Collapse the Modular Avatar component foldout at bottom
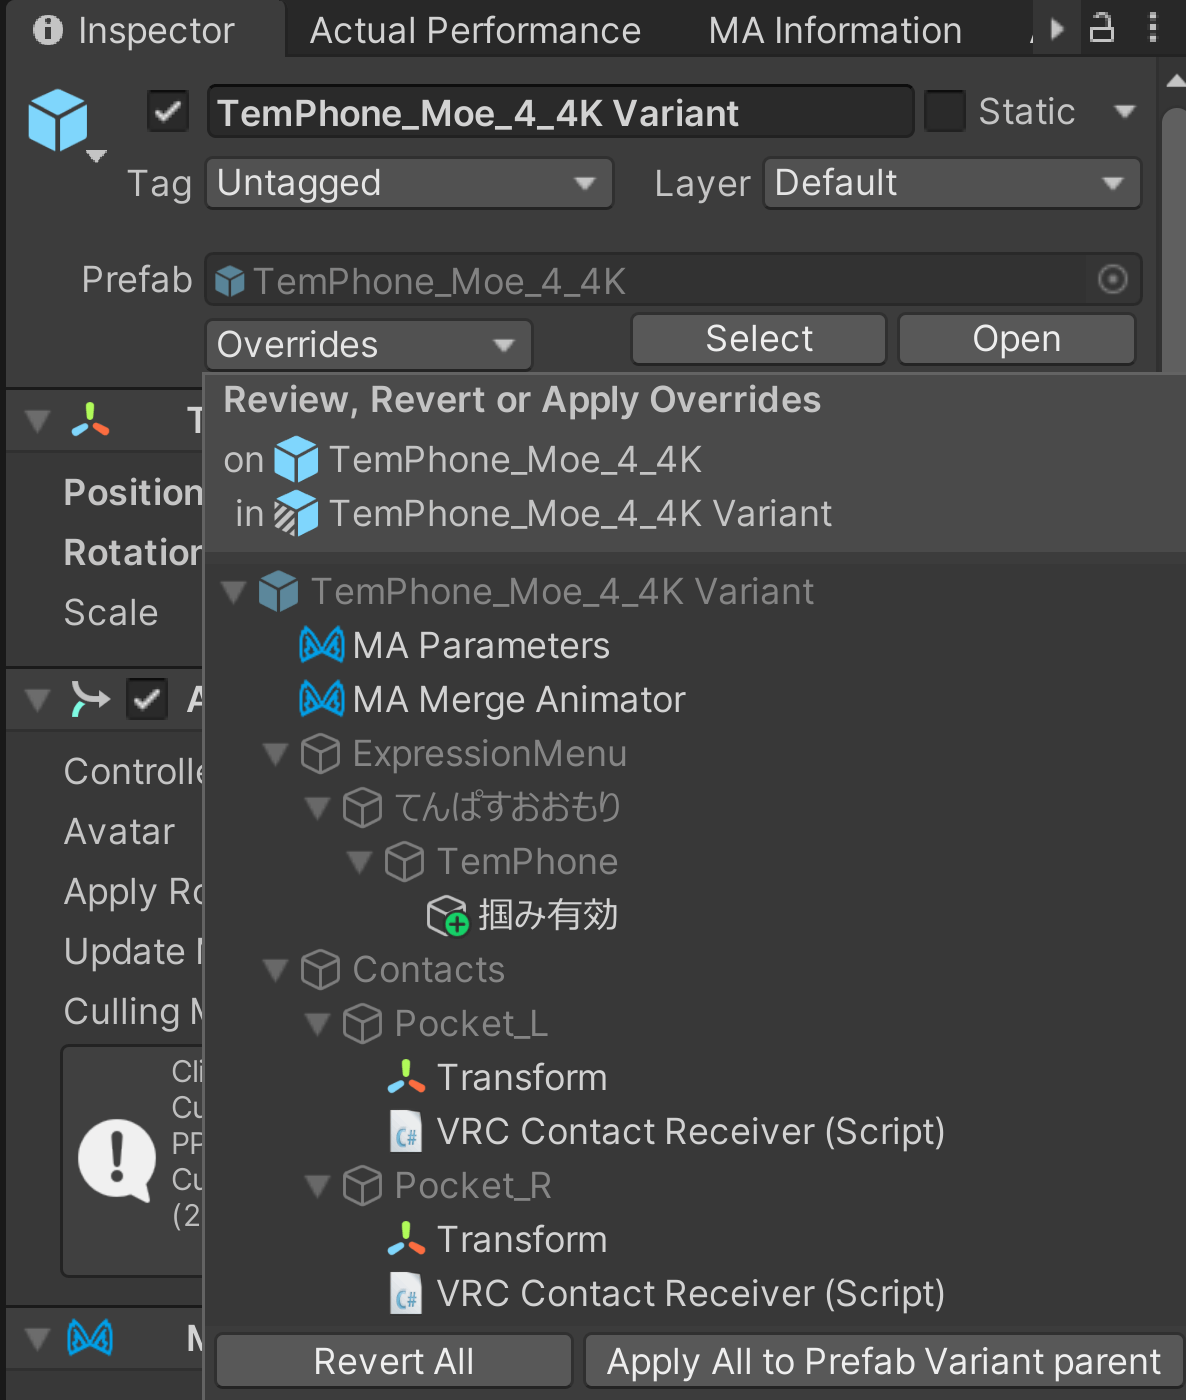 pos(38,1339)
